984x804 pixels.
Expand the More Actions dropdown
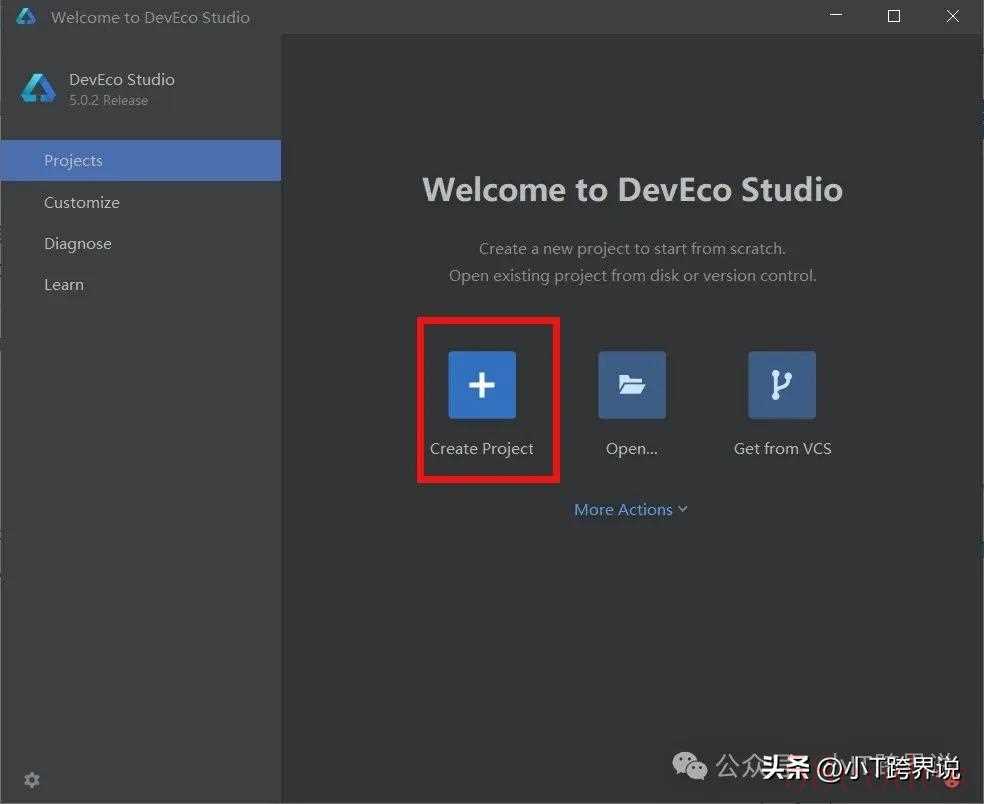click(x=631, y=510)
